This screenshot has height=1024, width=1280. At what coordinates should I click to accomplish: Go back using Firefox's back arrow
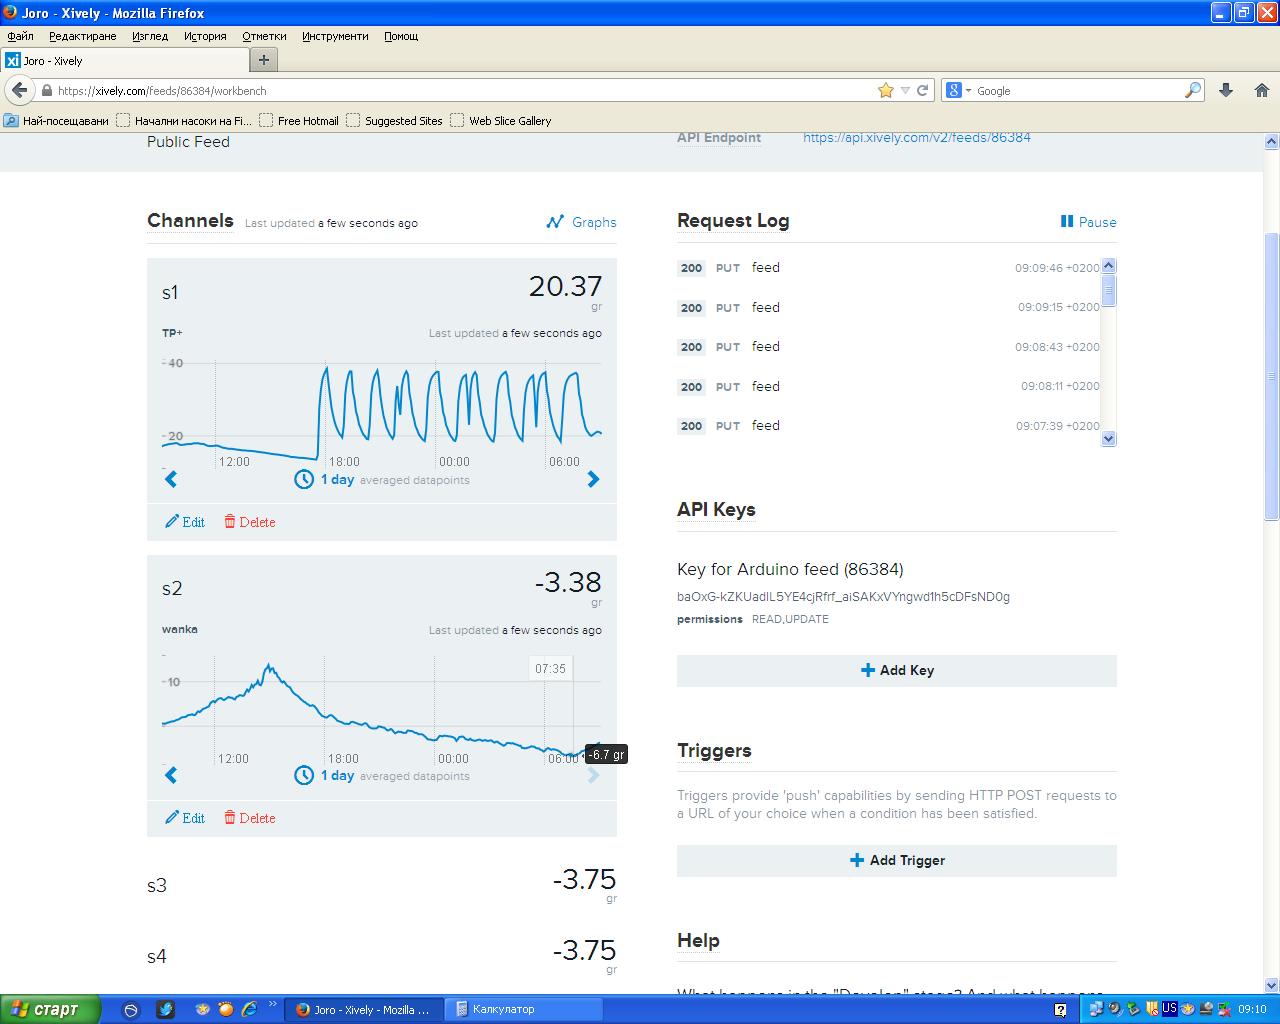[19, 90]
